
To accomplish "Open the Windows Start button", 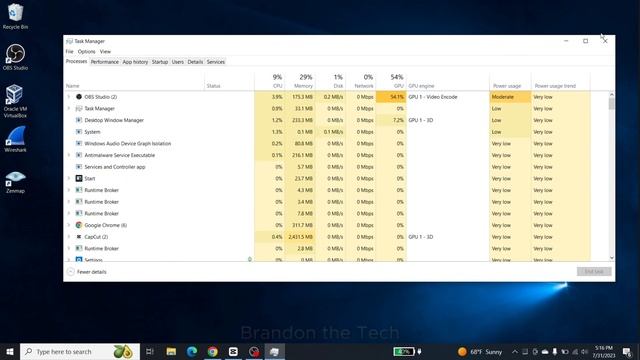I will [10, 351].
